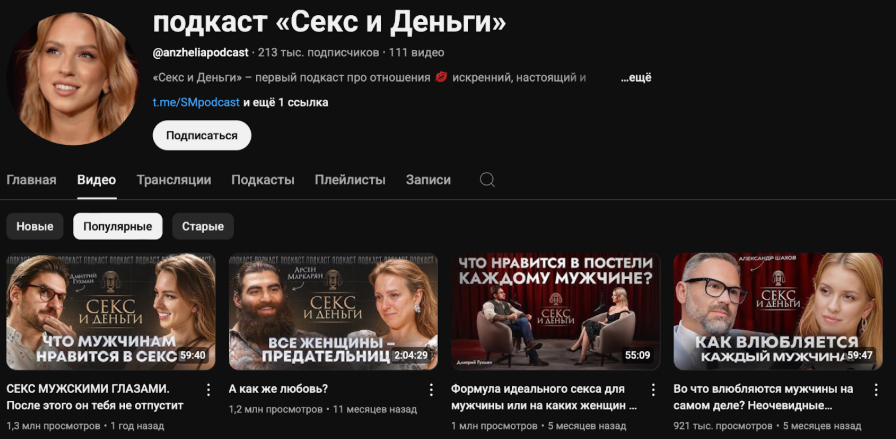Open the Как влюбляется каждый мужчина thumbnail
Viewport: 896px width, 439px height.
(x=778, y=312)
